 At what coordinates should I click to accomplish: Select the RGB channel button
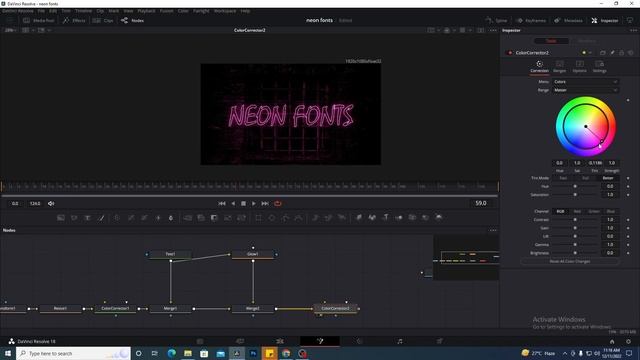(560, 211)
